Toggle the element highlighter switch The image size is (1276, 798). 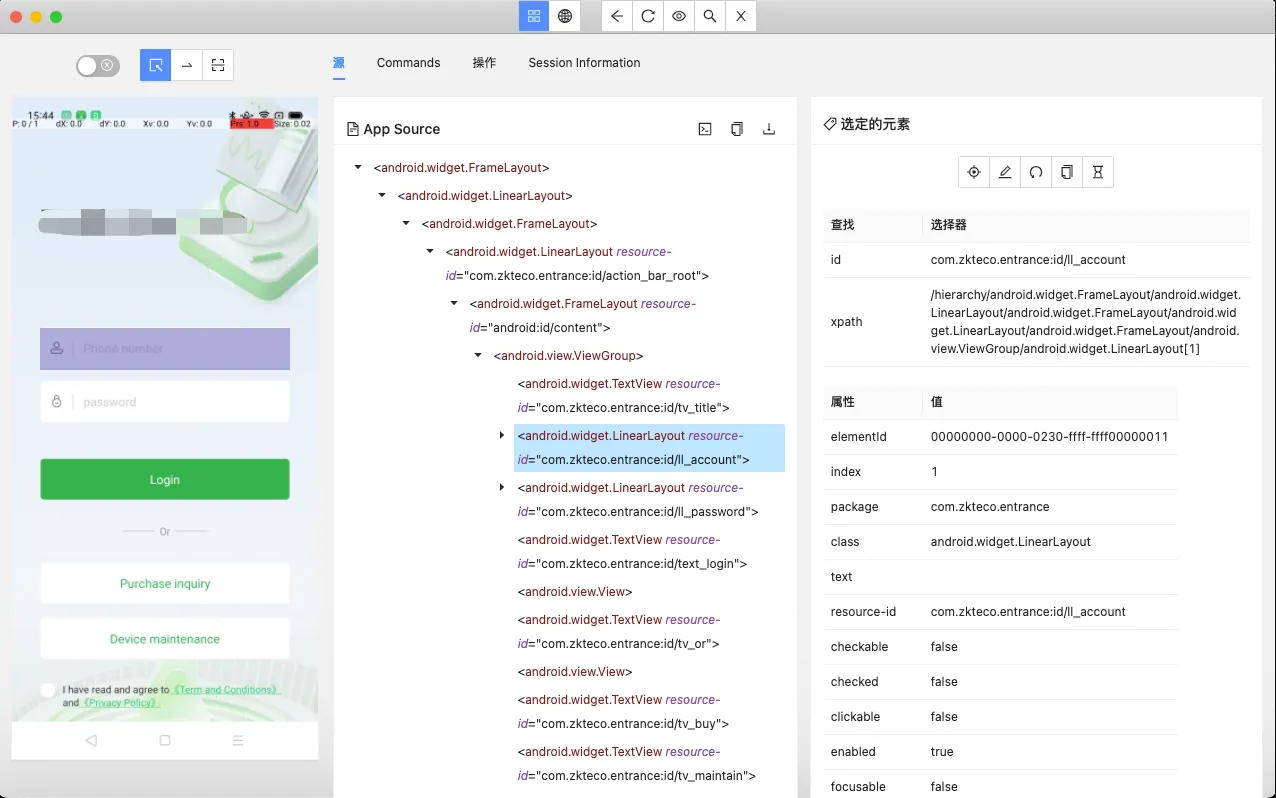(x=98, y=66)
